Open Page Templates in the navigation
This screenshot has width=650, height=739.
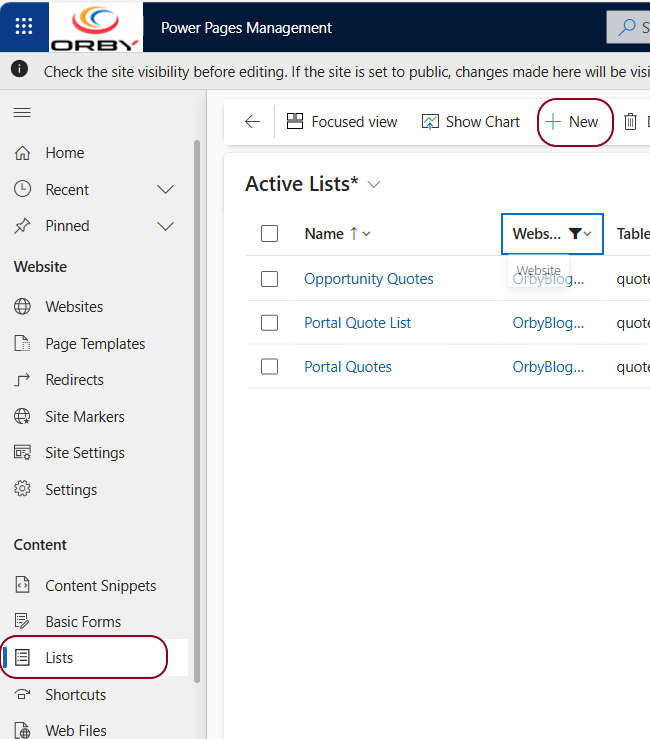coord(94,344)
